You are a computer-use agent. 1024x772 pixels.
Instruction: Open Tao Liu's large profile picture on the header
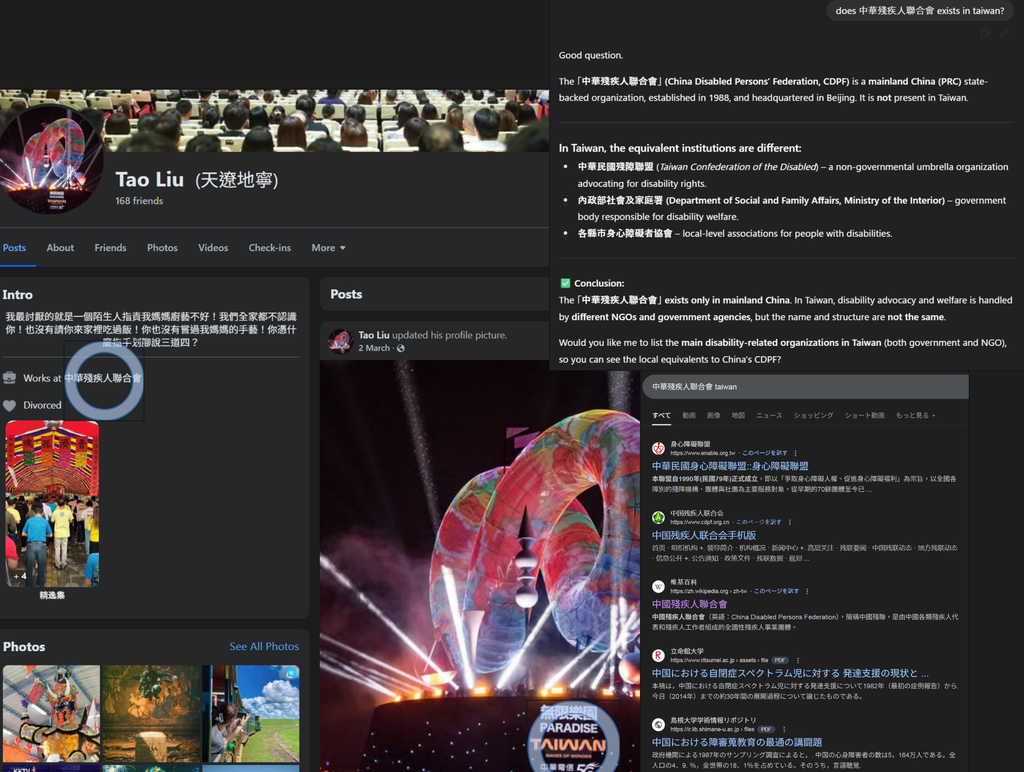click(51, 160)
